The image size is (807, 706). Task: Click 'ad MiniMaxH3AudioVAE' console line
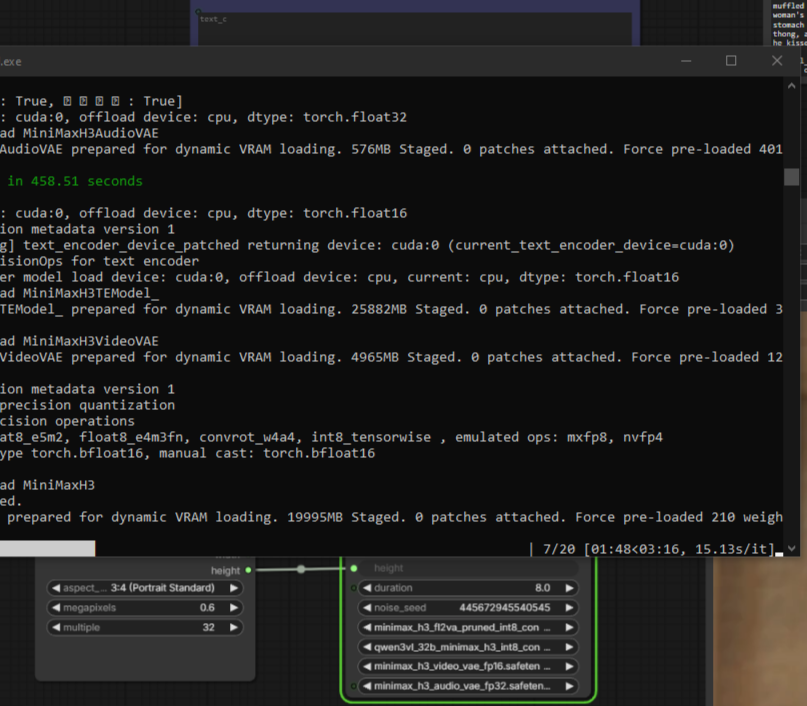tap(79, 133)
